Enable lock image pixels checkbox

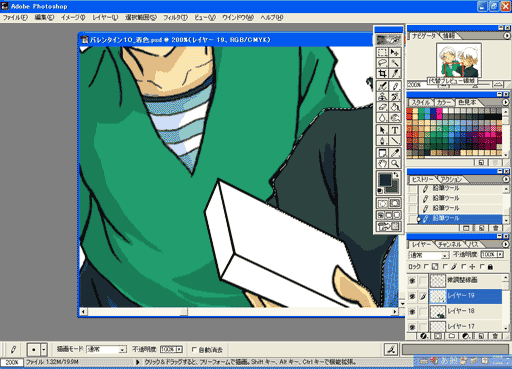pyautogui.click(x=445, y=267)
